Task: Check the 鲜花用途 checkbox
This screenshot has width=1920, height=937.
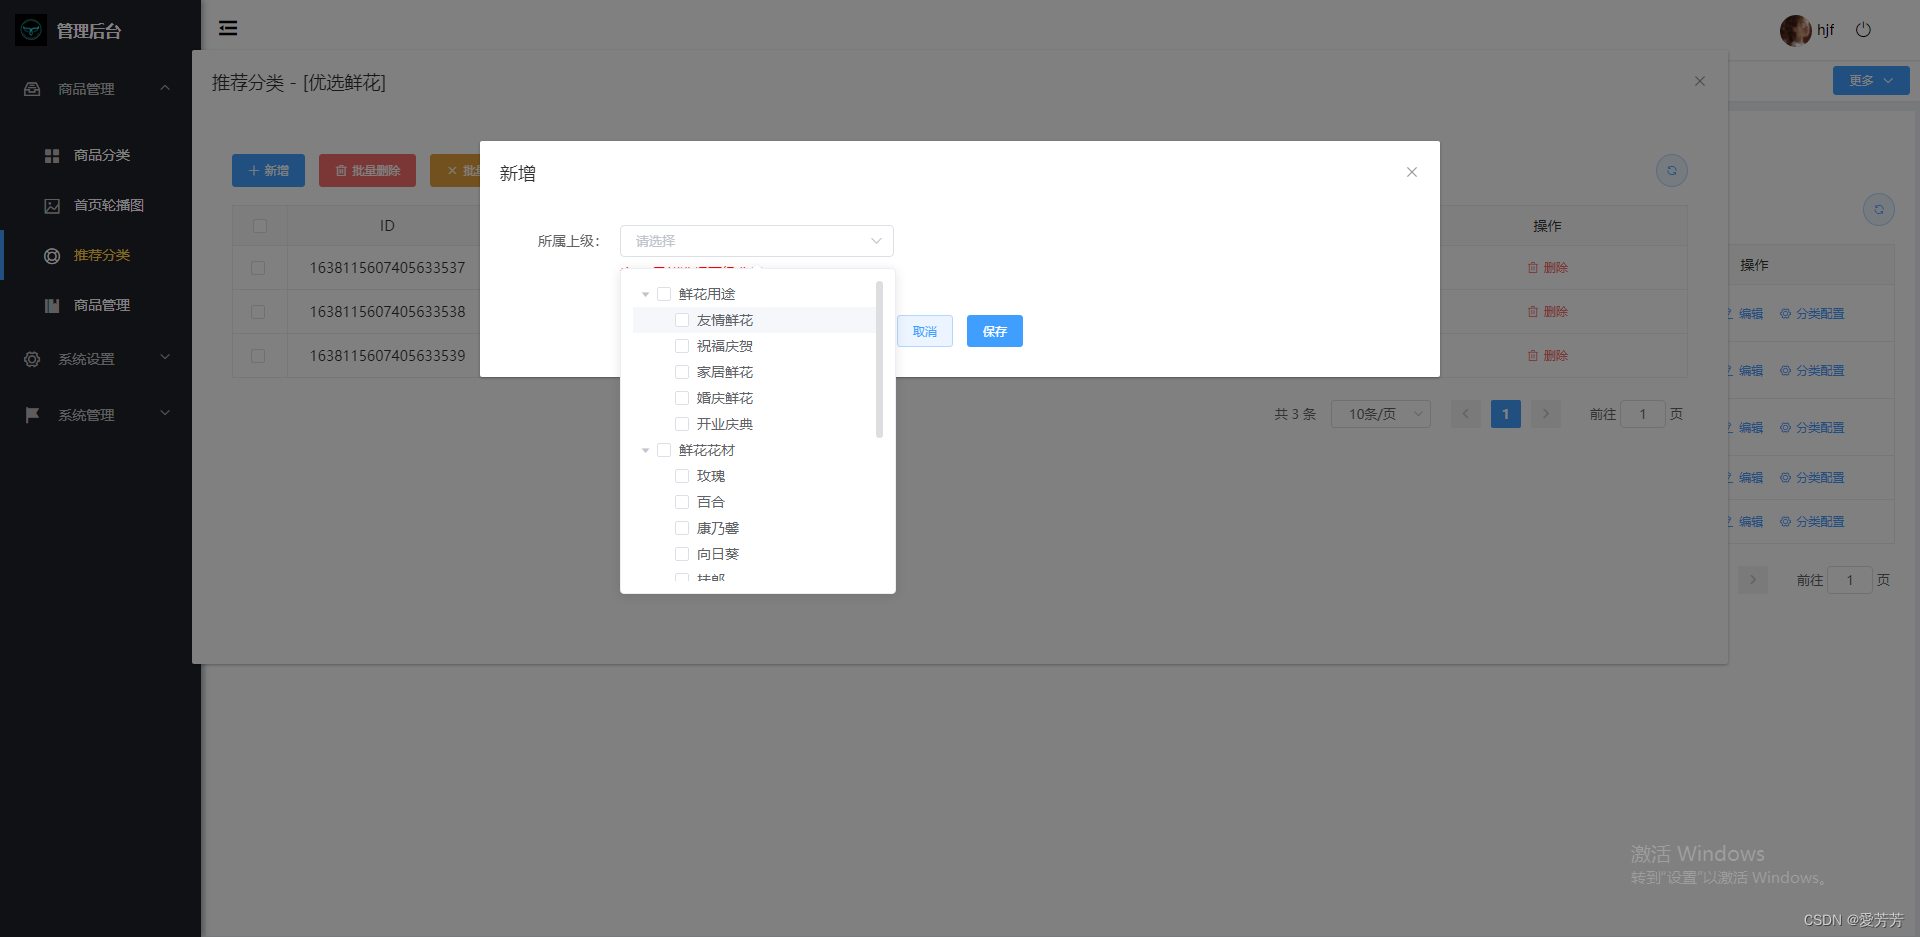Action: [664, 294]
